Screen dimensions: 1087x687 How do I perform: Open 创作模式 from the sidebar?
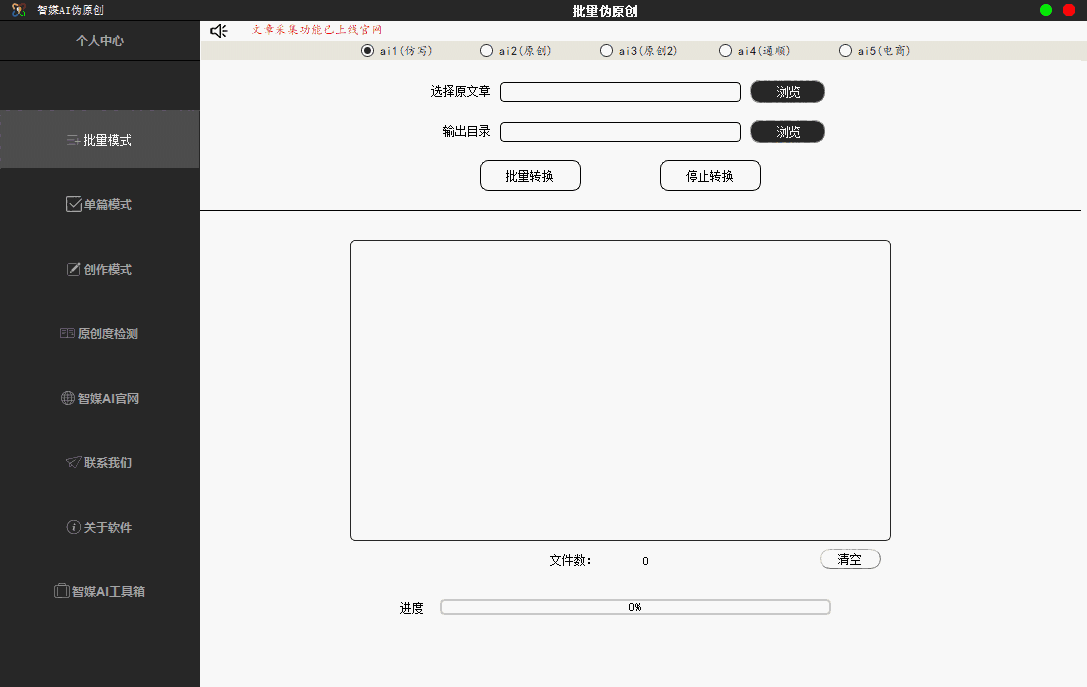pyautogui.click(x=99, y=268)
